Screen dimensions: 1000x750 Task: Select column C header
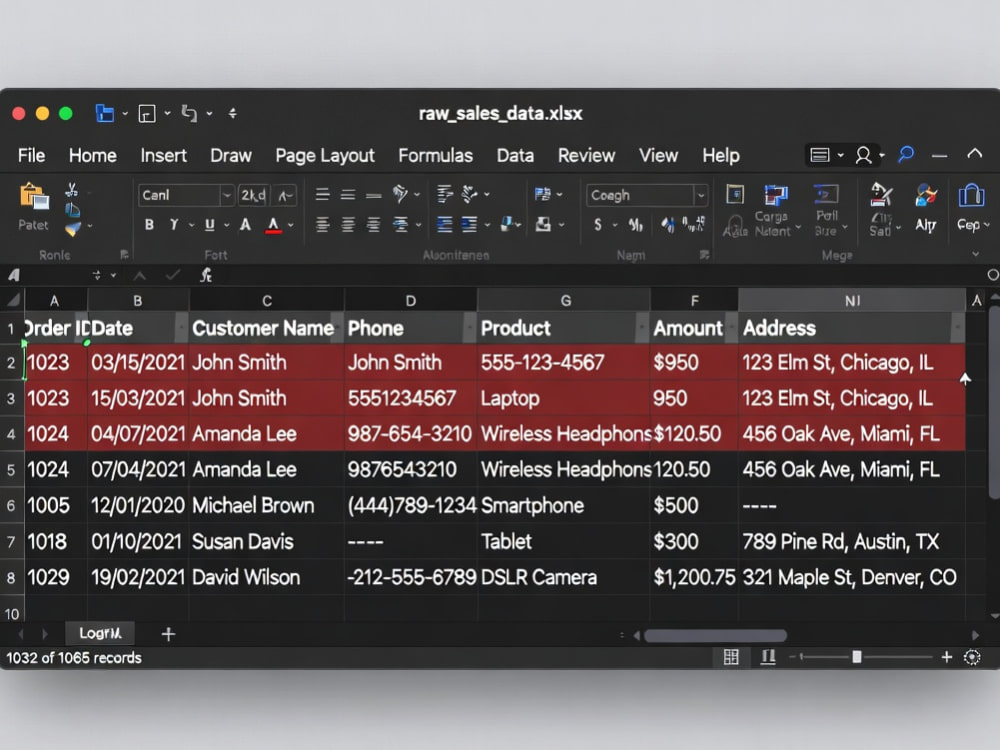[x=267, y=300]
